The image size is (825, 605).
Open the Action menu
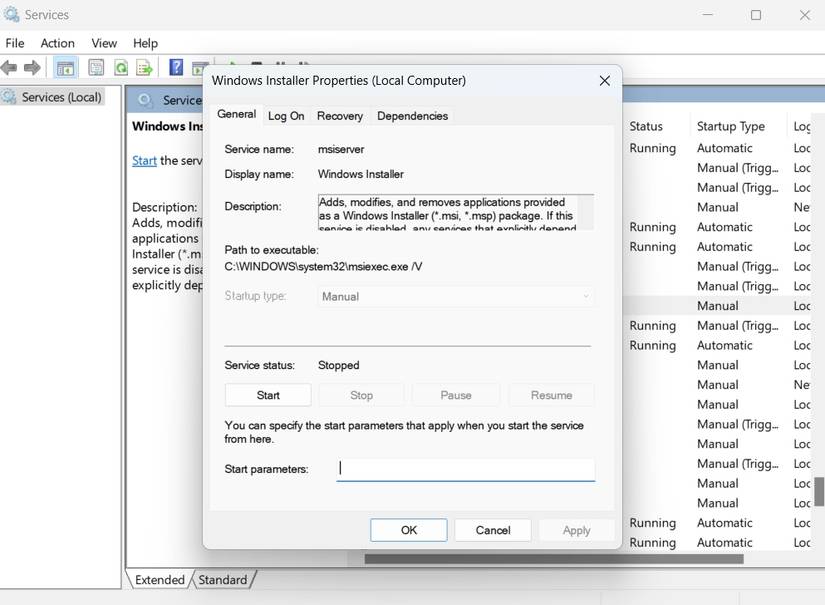(57, 43)
